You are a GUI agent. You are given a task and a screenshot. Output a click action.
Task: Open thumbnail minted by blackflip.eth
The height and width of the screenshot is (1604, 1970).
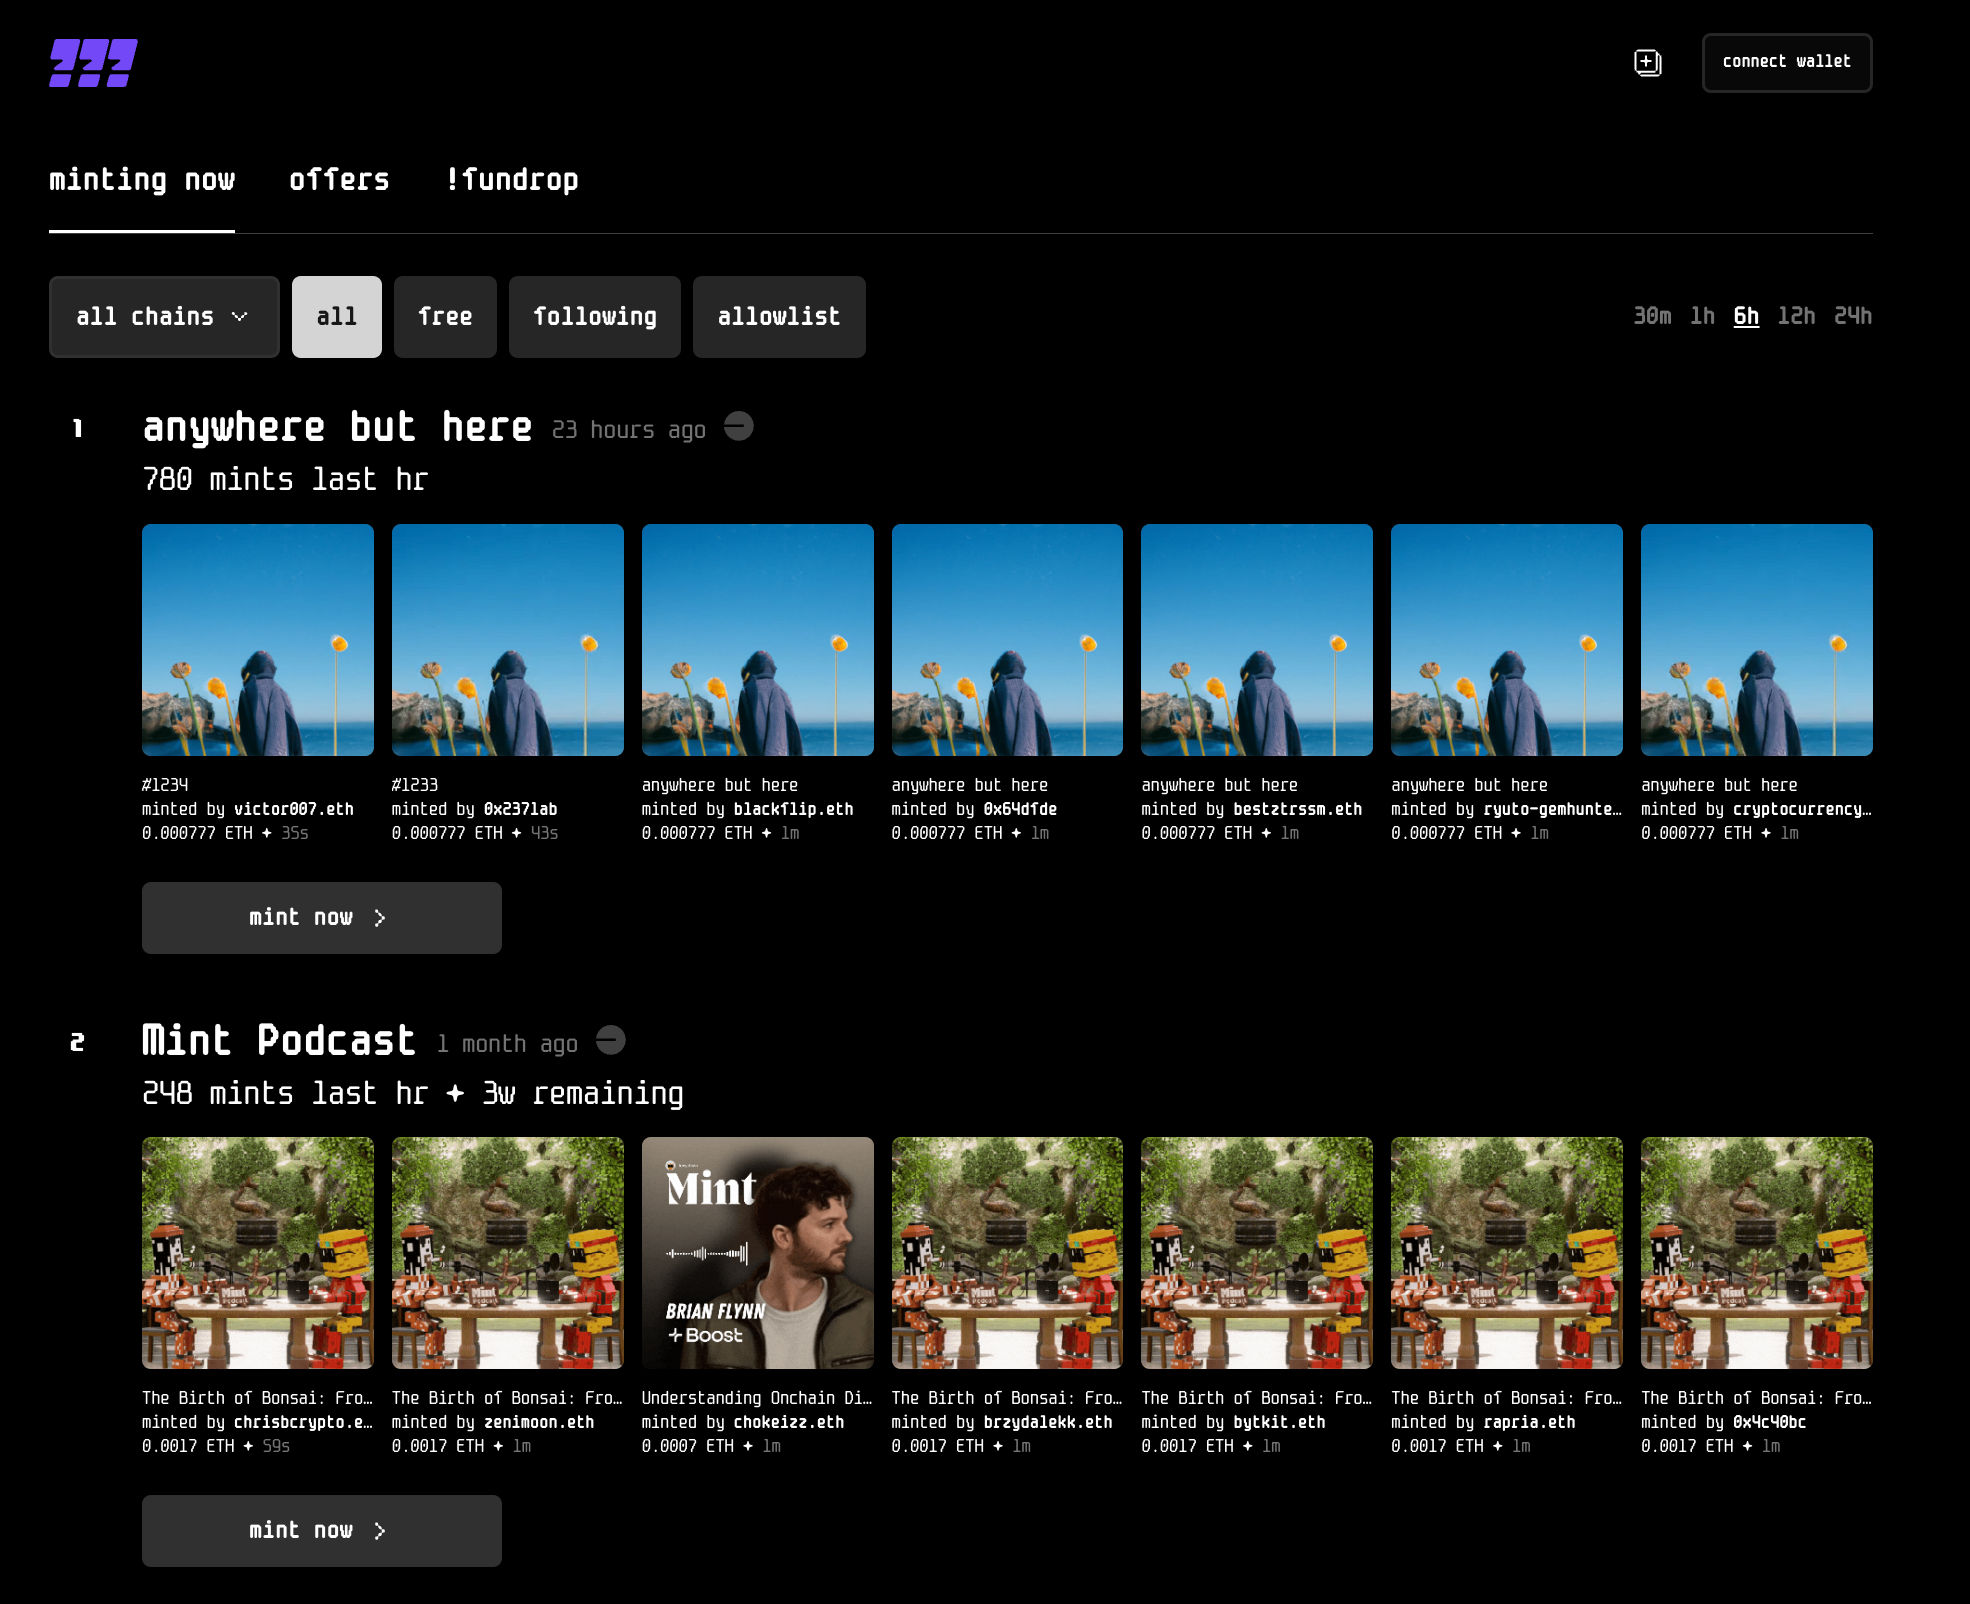[758, 640]
